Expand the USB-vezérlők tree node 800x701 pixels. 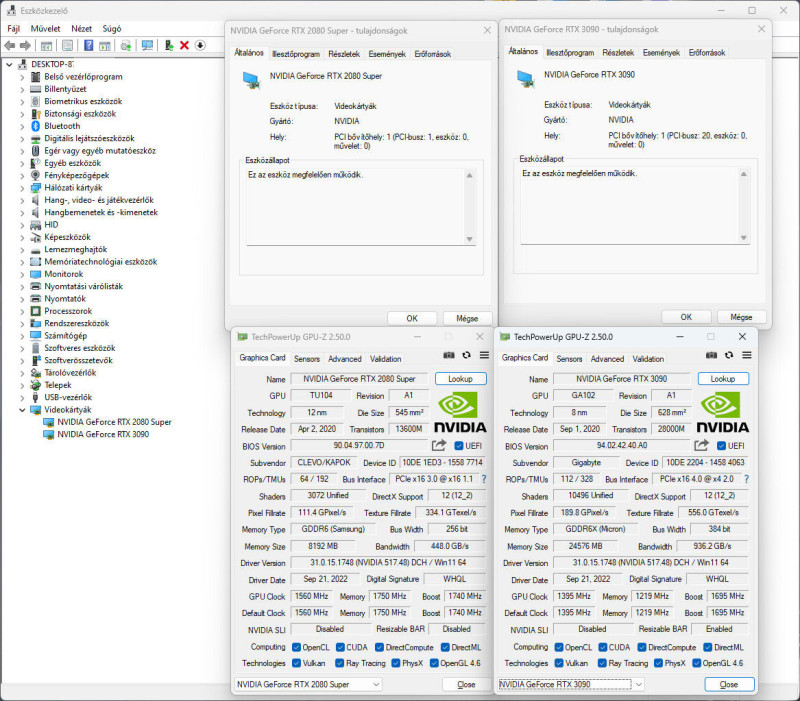pos(22,397)
